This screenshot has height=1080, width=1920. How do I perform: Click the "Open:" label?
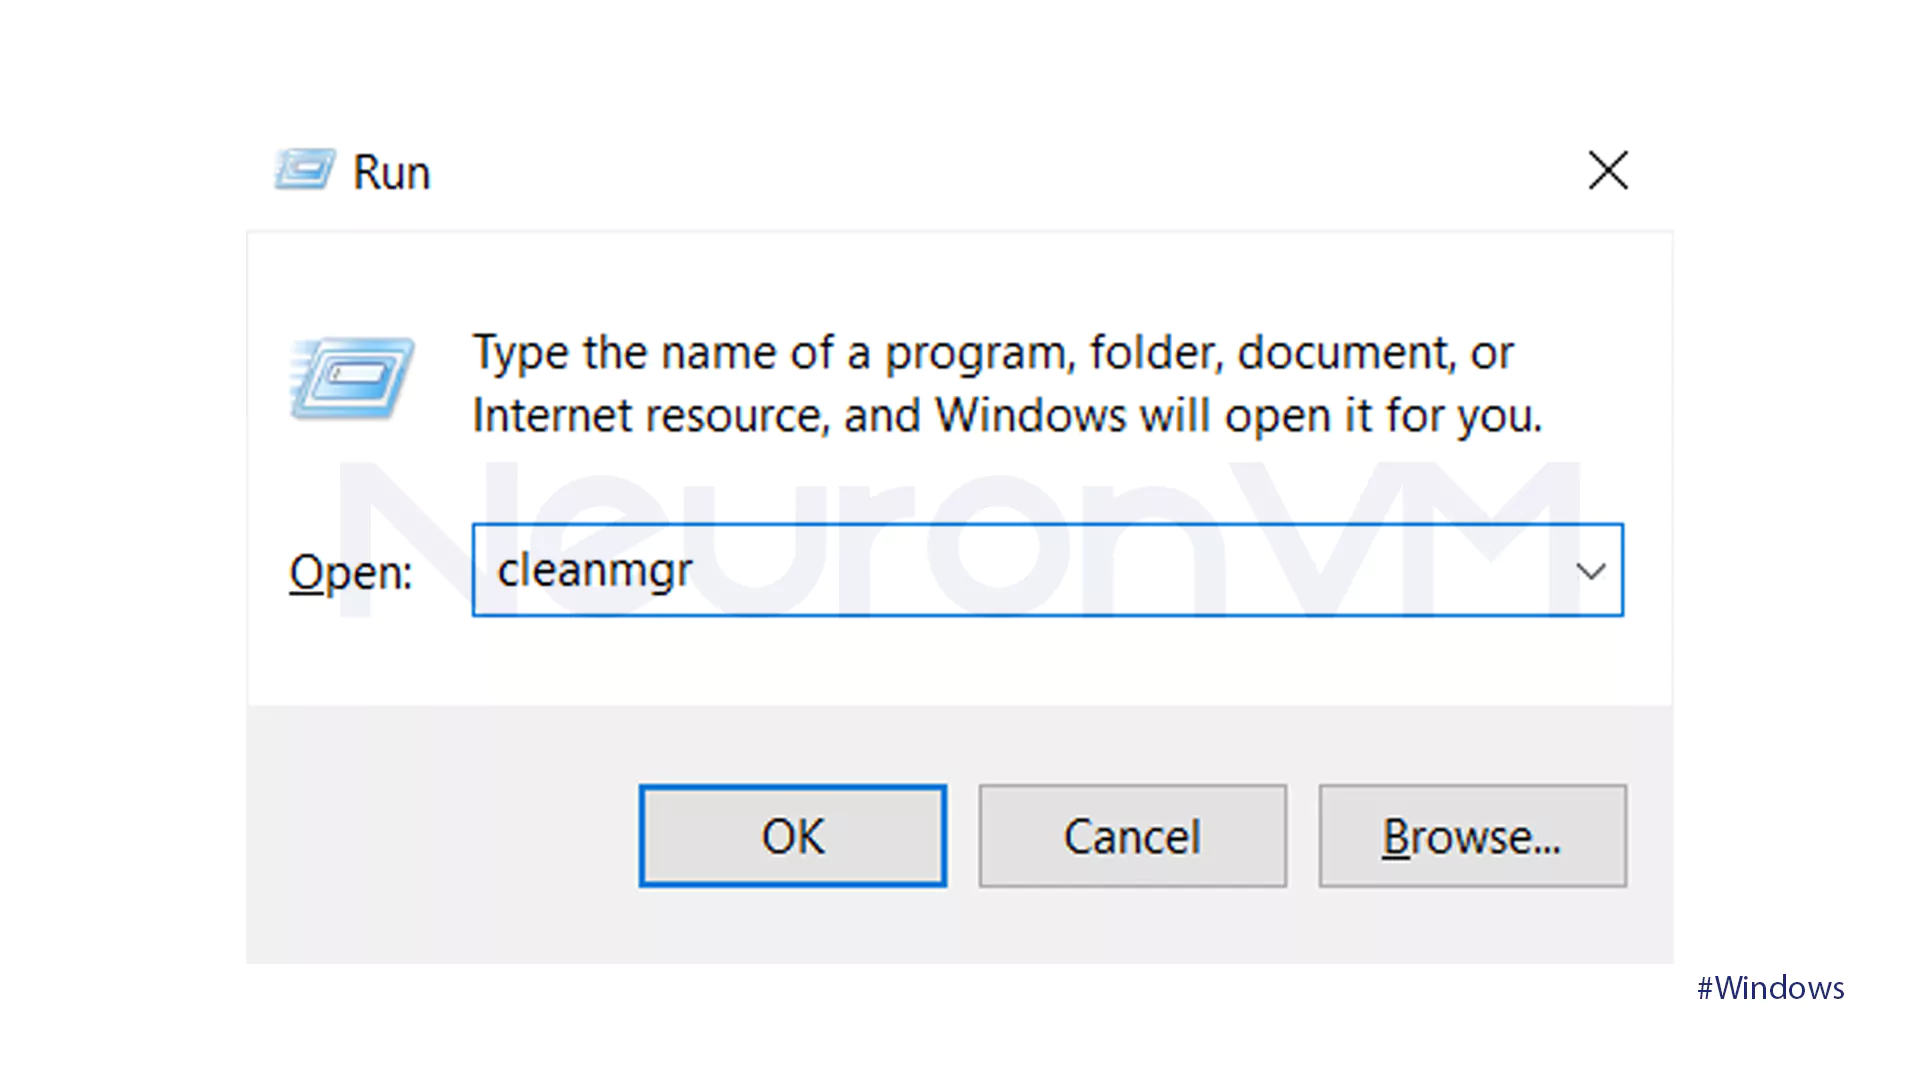351,573
